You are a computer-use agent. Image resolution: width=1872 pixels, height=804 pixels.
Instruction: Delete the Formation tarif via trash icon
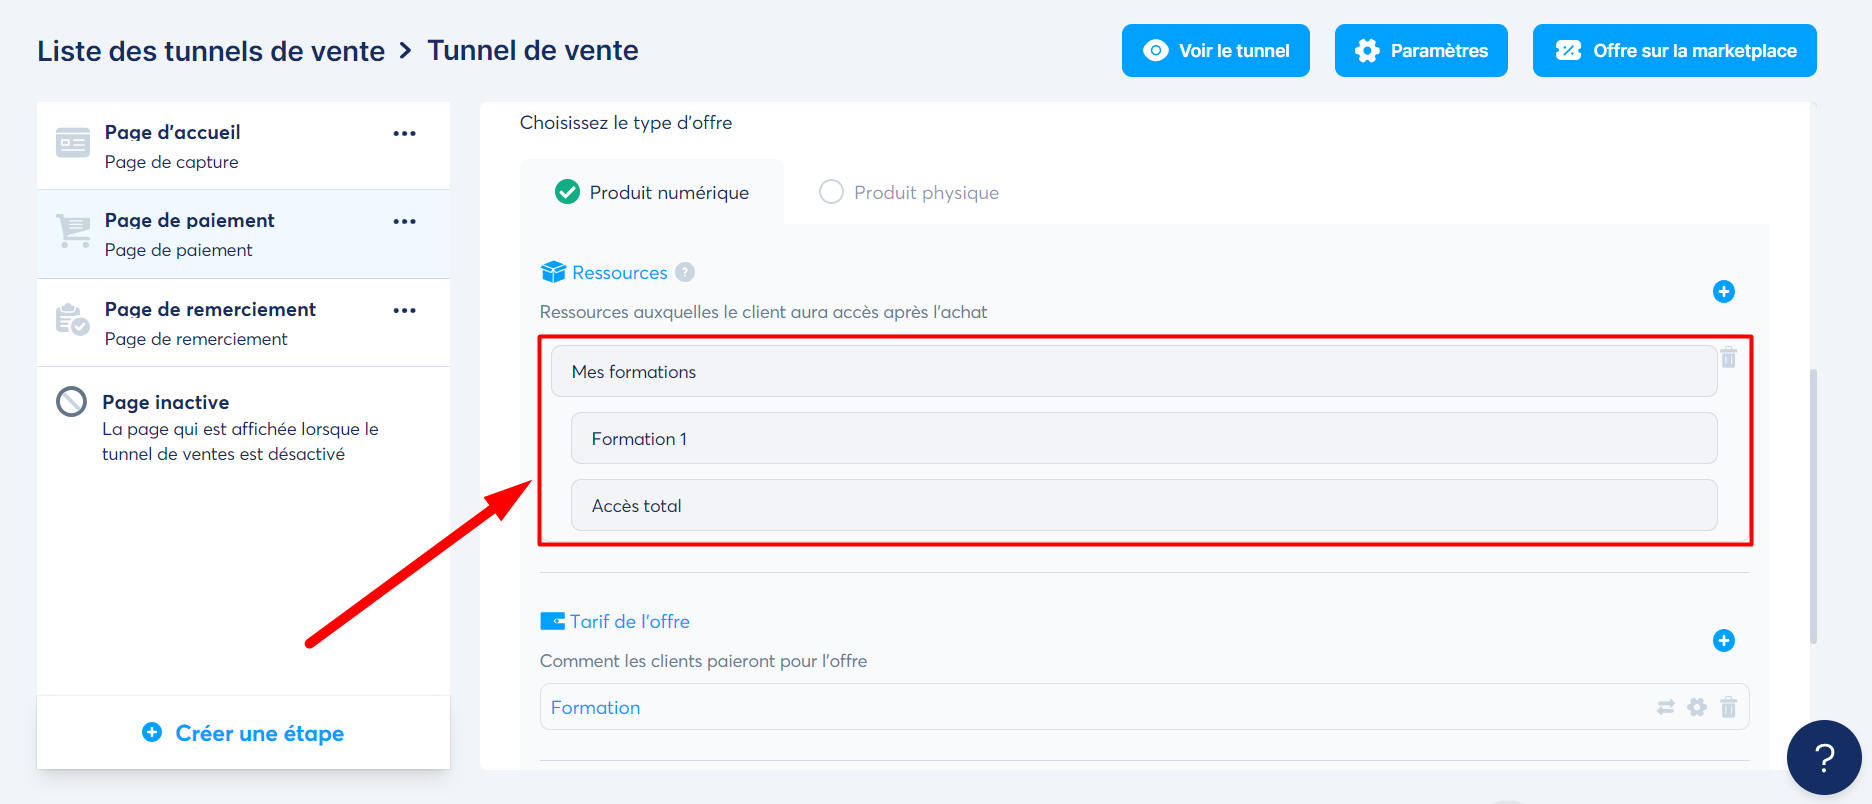coord(1729,707)
